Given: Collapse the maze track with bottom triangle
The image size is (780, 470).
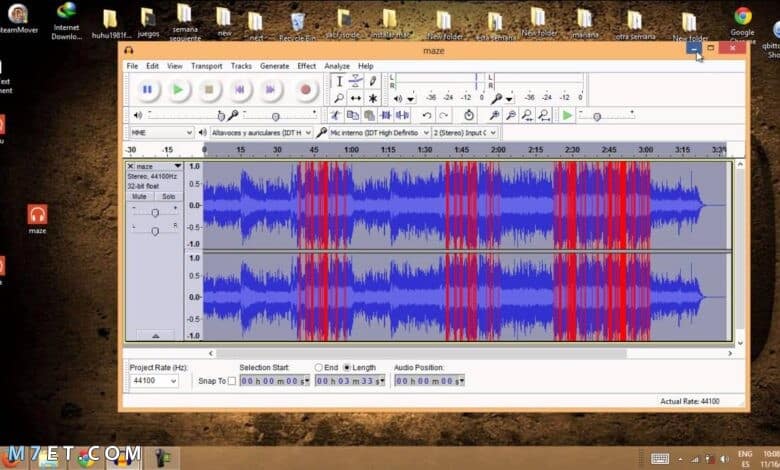Looking at the screenshot, I should pos(155,336).
